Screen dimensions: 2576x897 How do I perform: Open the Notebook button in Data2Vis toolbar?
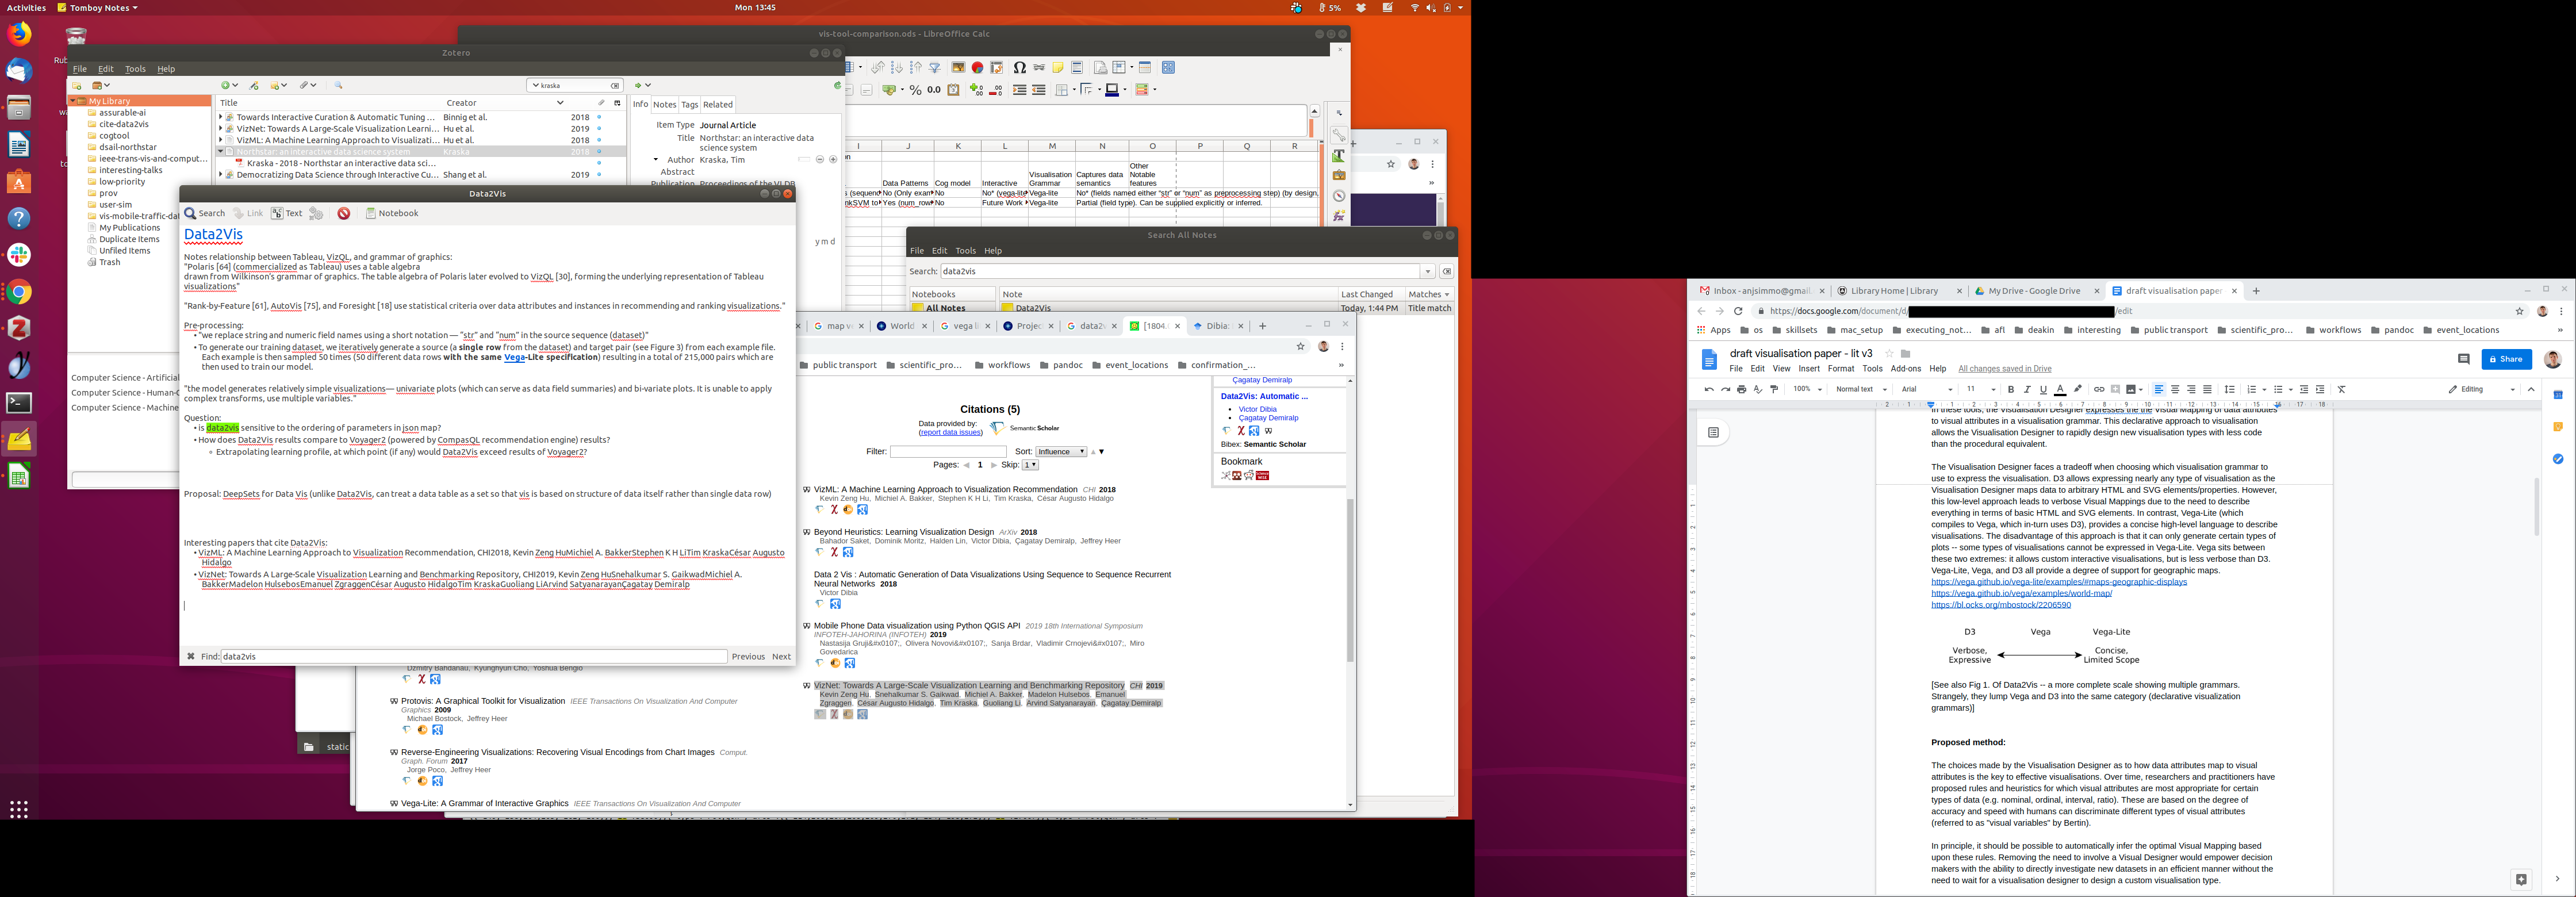click(x=392, y=213)
